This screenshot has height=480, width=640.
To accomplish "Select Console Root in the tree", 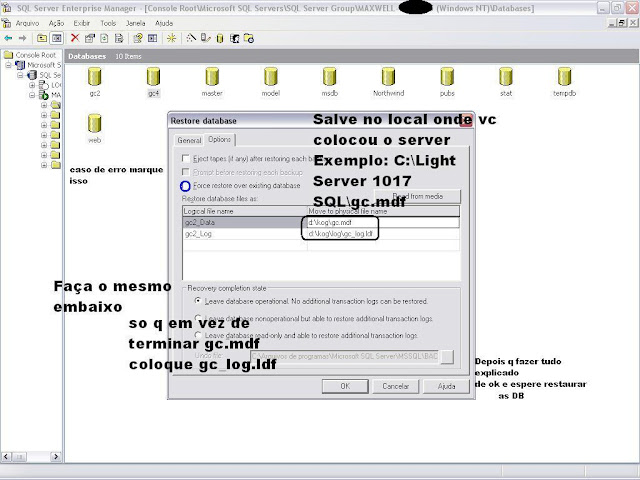I will point(35,55).
